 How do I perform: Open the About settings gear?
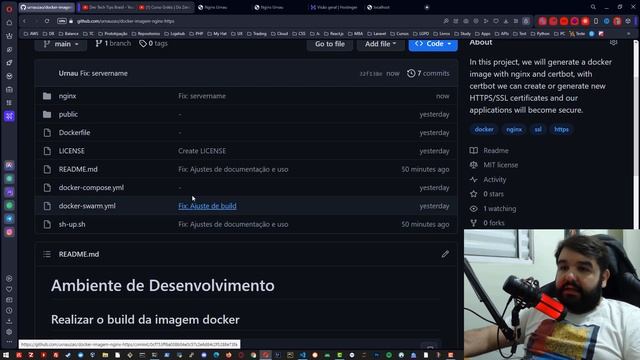[x=613, y=42]
